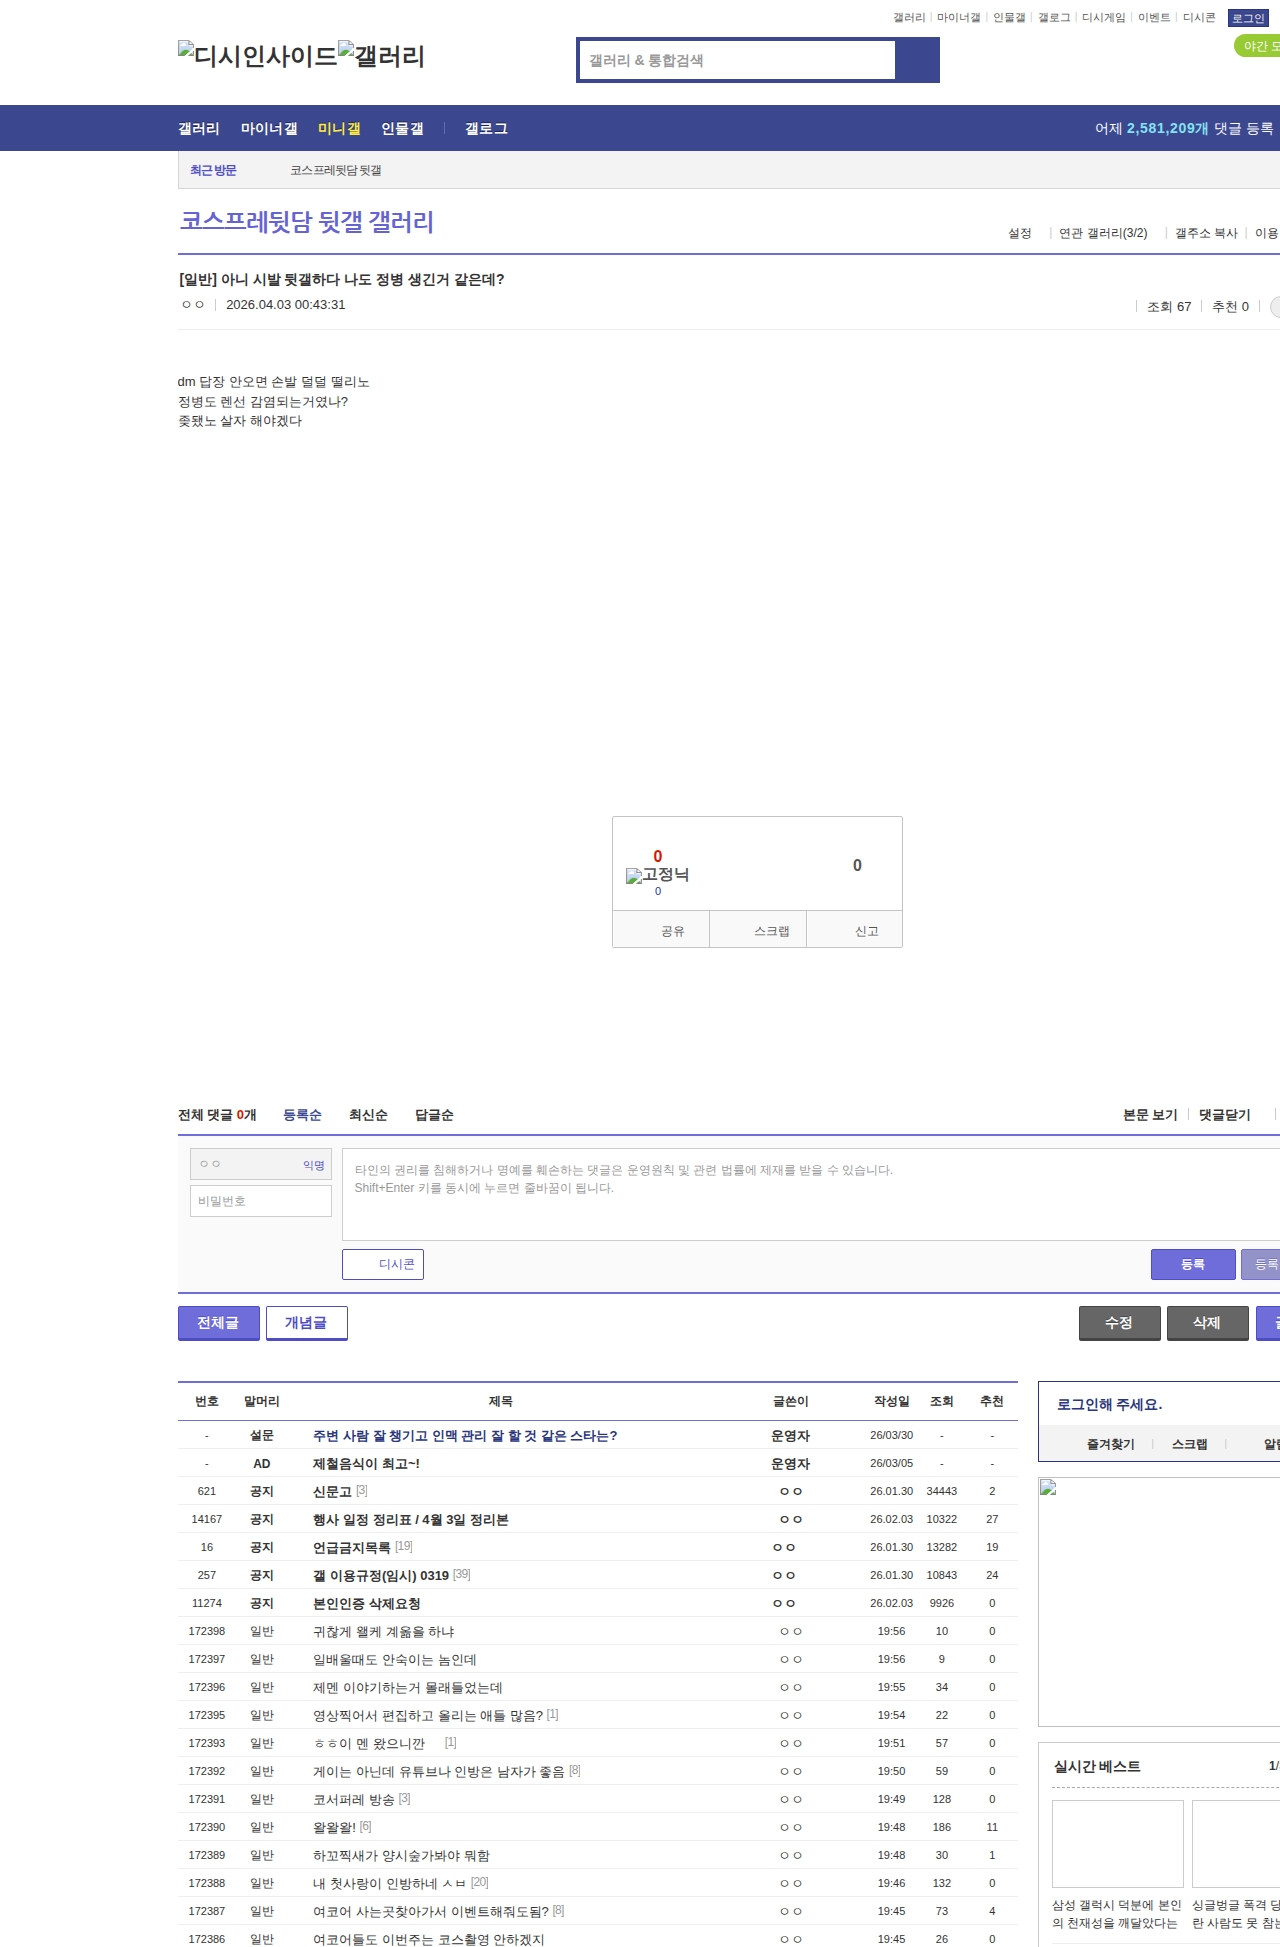The height and width of the screenshot is (1947, 1280).
Task: Open post 일배울때도 안숙이는 놈인데
Action: click(395, 1659)
